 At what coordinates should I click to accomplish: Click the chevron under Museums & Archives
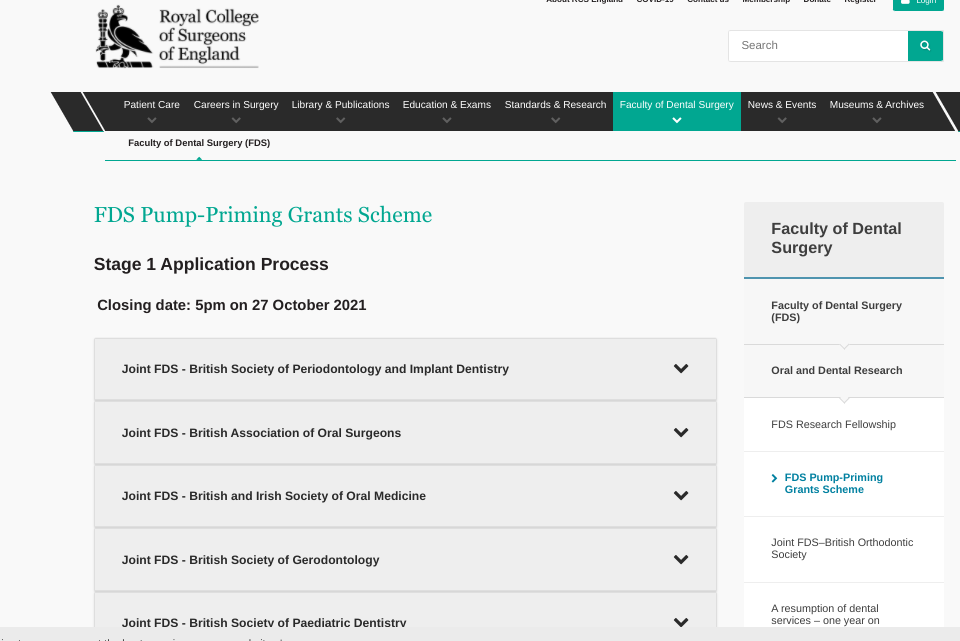click(x=877, y=121)
